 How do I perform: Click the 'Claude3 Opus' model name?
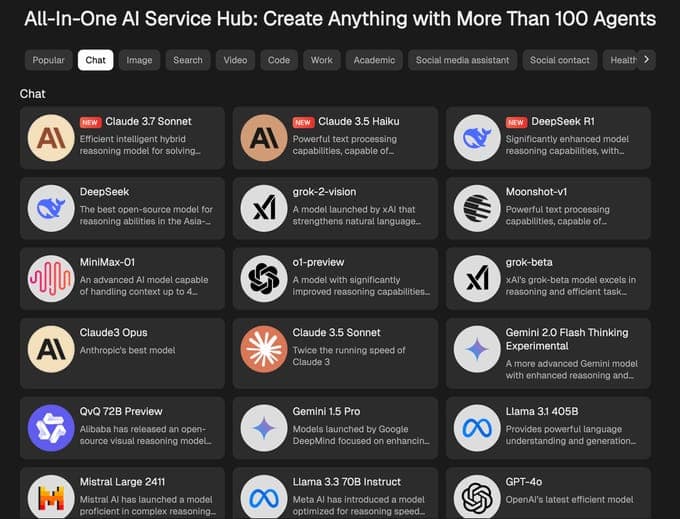[x=114, y=333]
